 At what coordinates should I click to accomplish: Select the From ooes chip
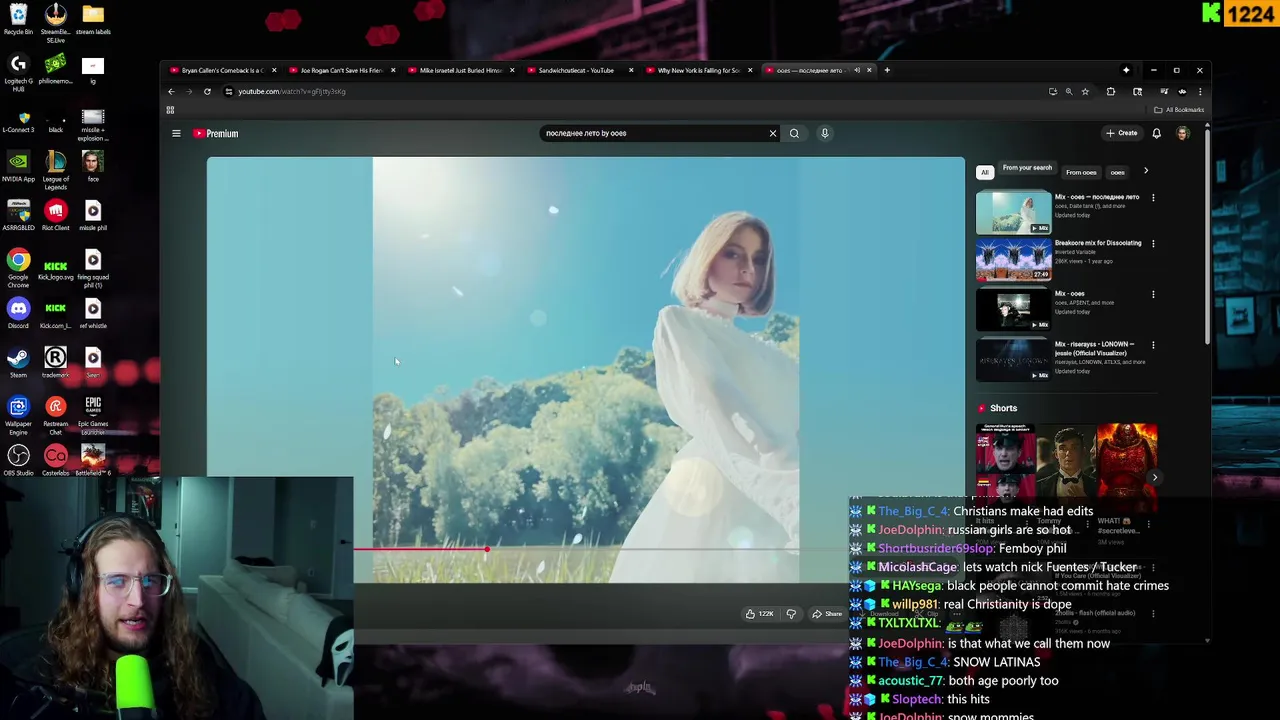(1081, 172)
